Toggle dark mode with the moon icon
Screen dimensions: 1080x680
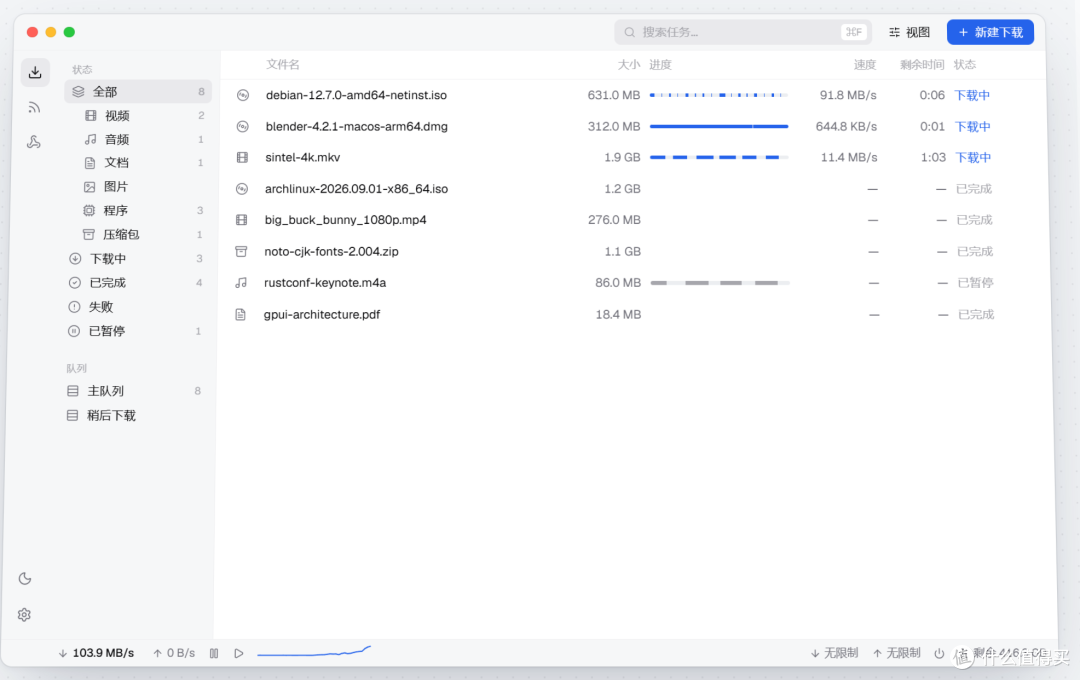(x=25, y=579)
